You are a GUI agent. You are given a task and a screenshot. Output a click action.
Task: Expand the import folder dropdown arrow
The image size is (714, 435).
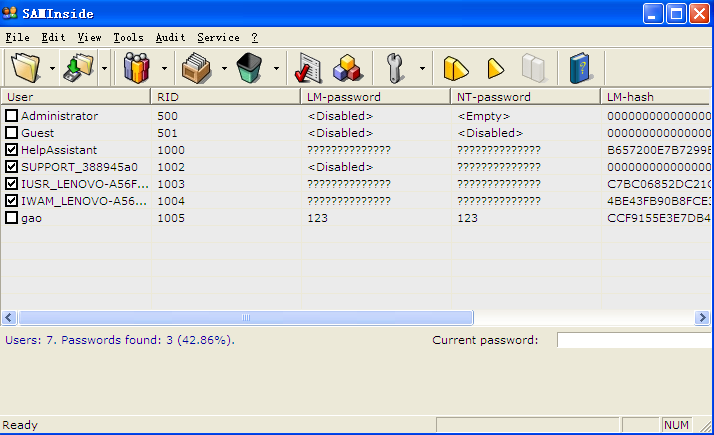pos(104,68)
